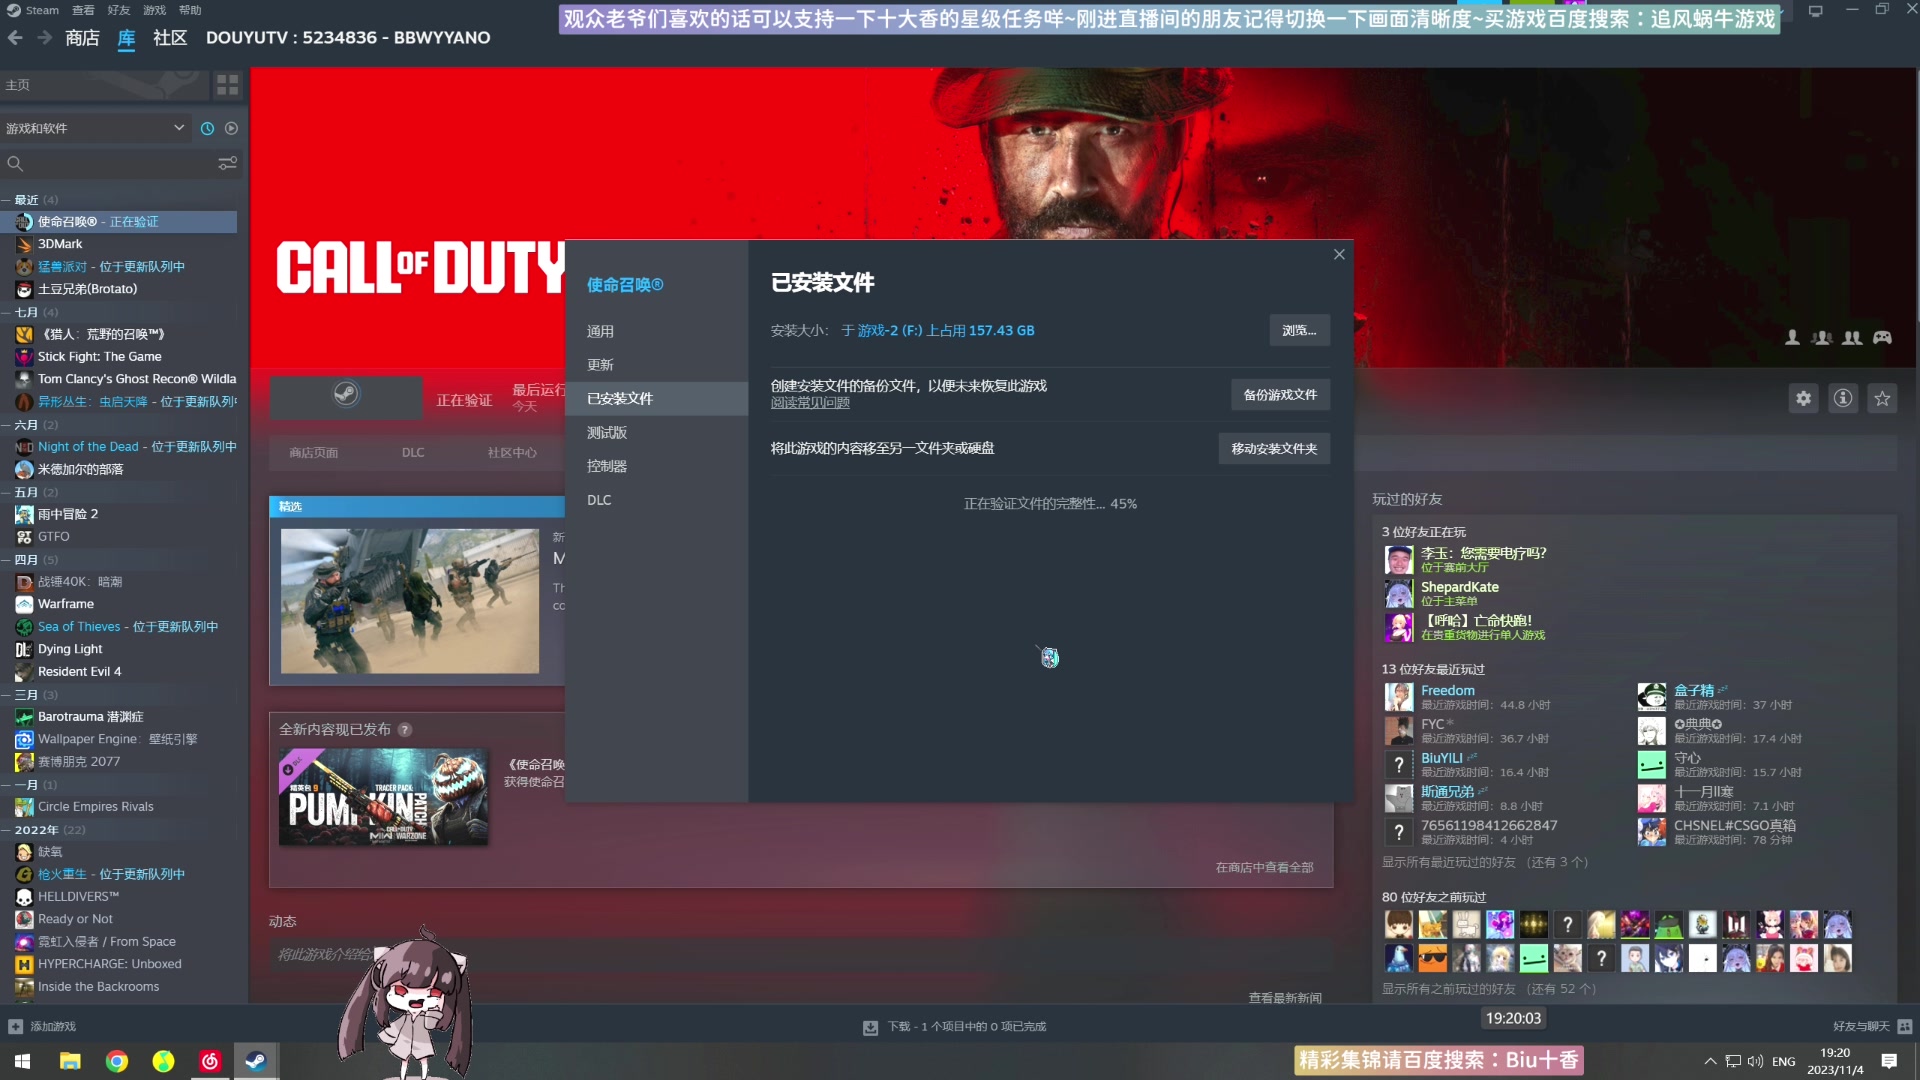Click the back navigation arrow
This screenshot has width=1920, height=1080.
click(x=15, y=38)
